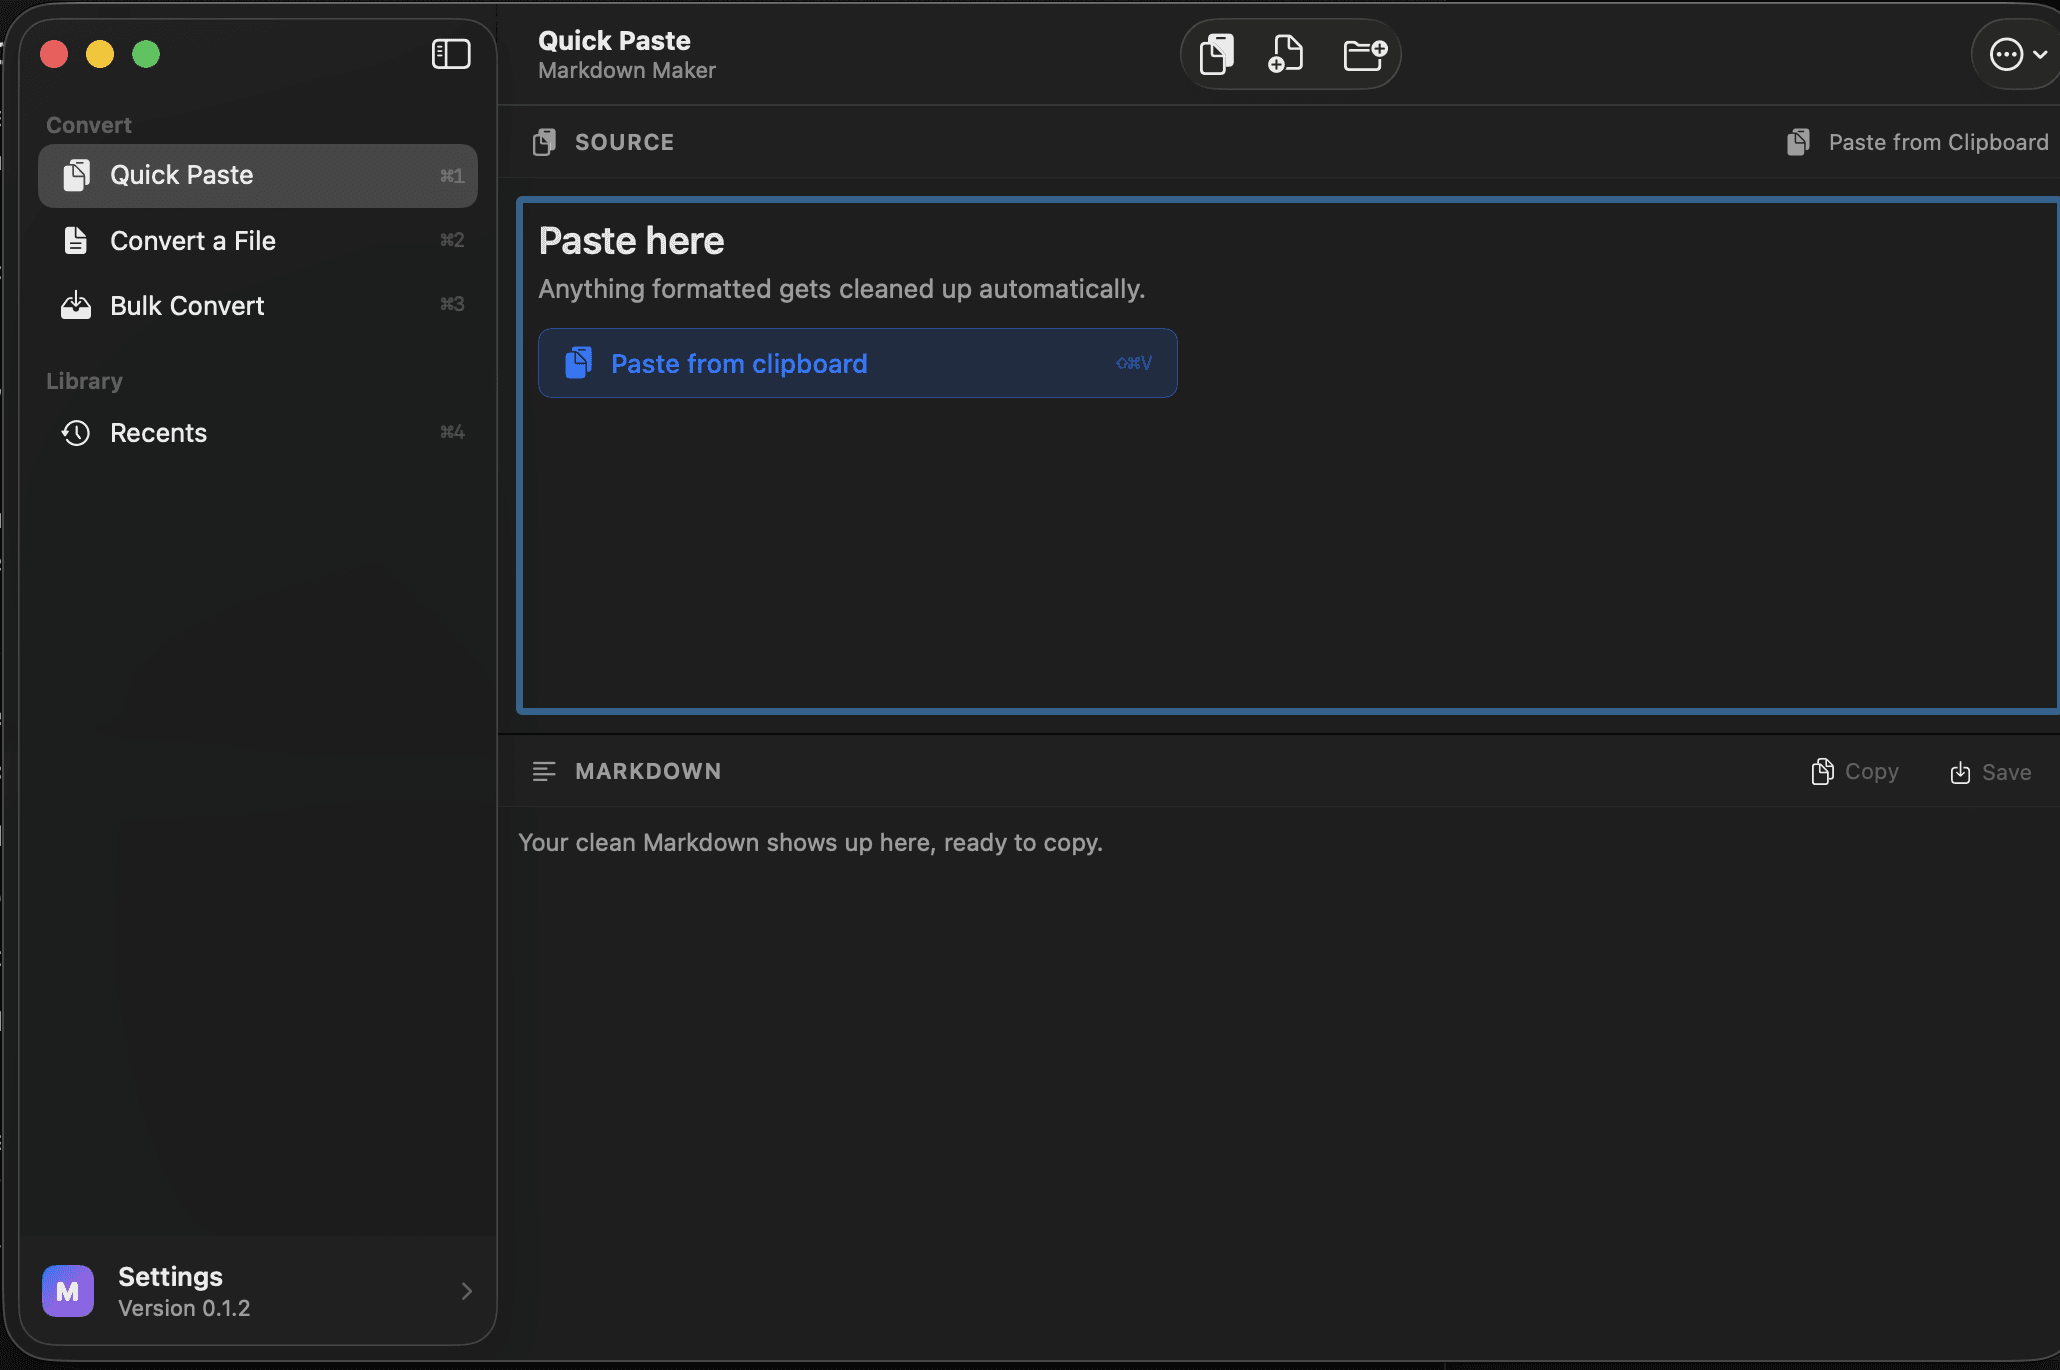Click the yellow minimize window button

[100, 54]
